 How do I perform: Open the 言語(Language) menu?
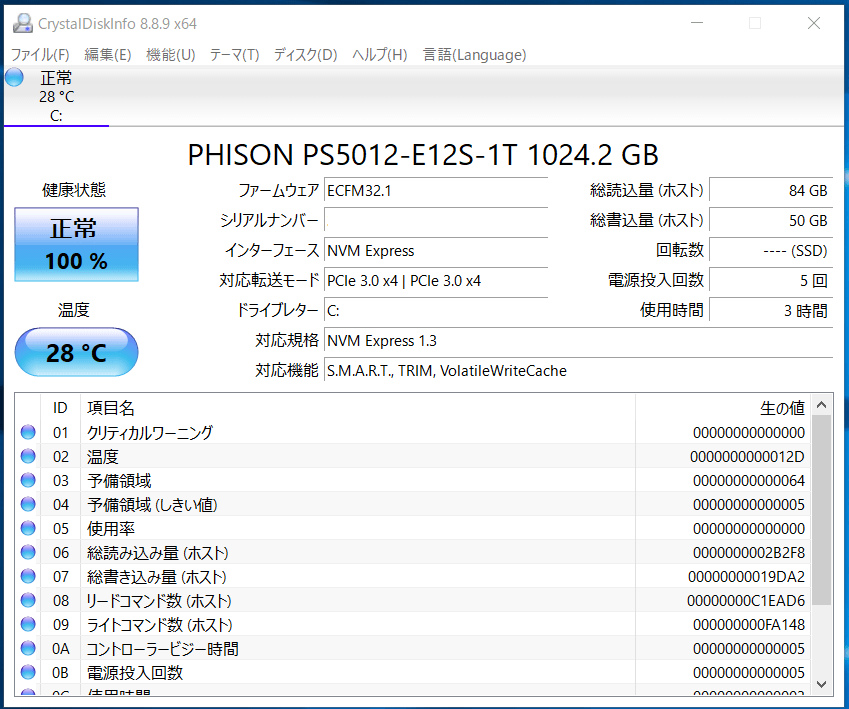point(474,55)
